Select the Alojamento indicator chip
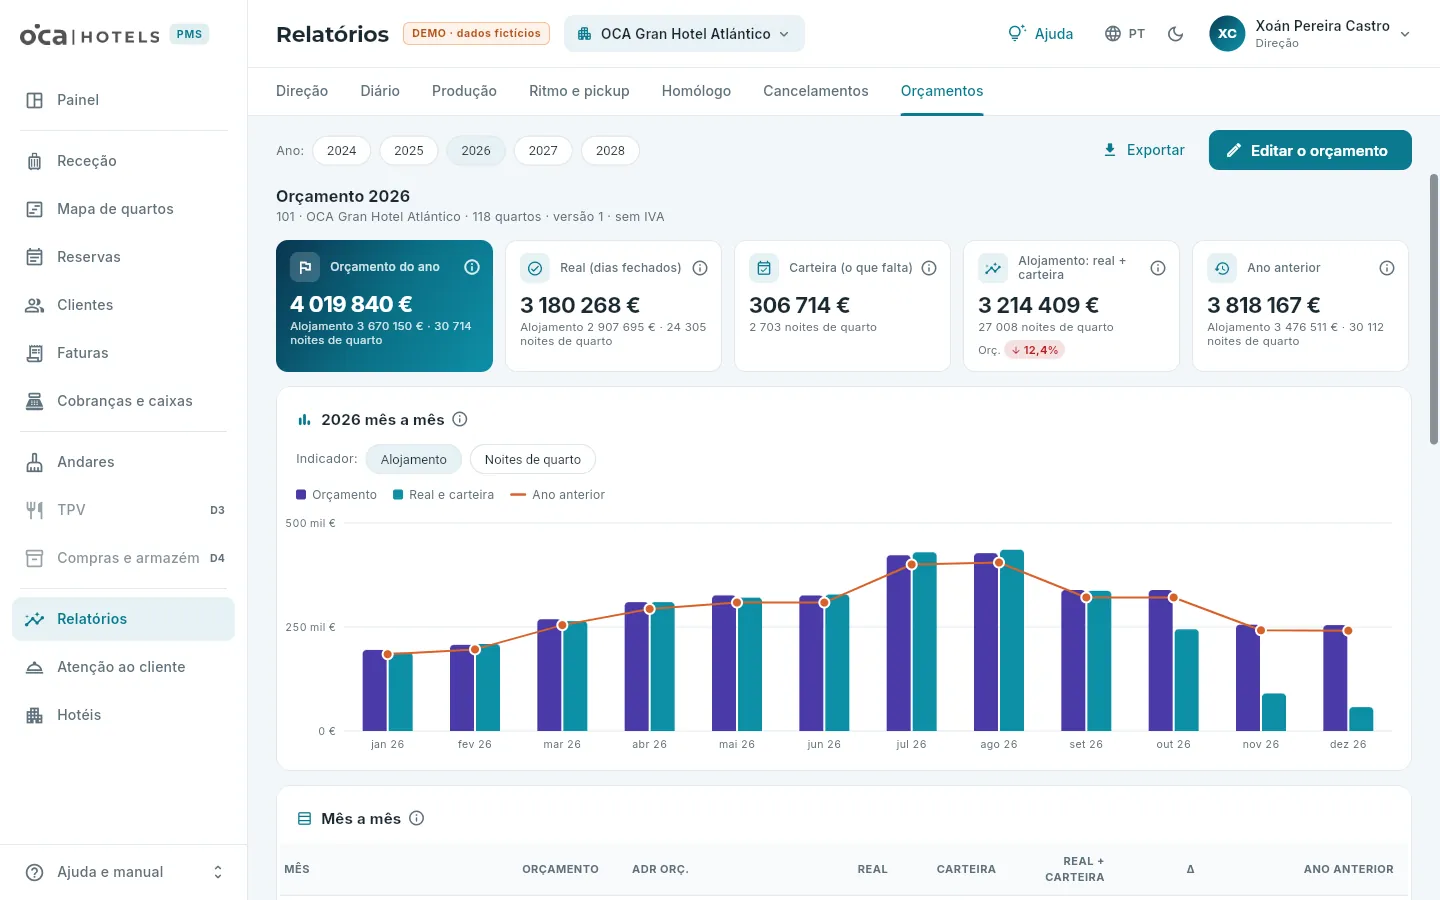This screenshot has width=1440, height=900. point(414,460)
